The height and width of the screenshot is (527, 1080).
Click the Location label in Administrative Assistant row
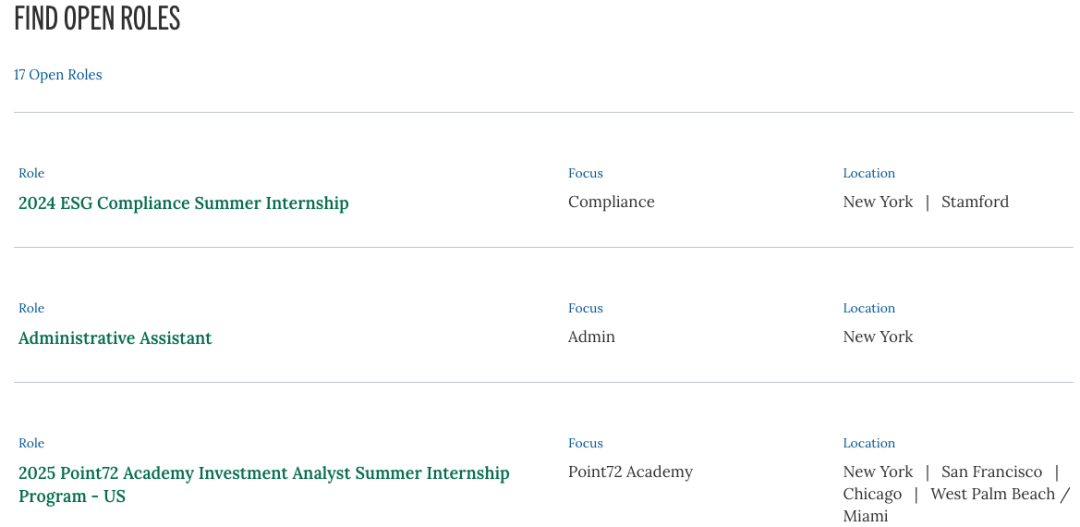pyautogui.click(x=869, y=308)
